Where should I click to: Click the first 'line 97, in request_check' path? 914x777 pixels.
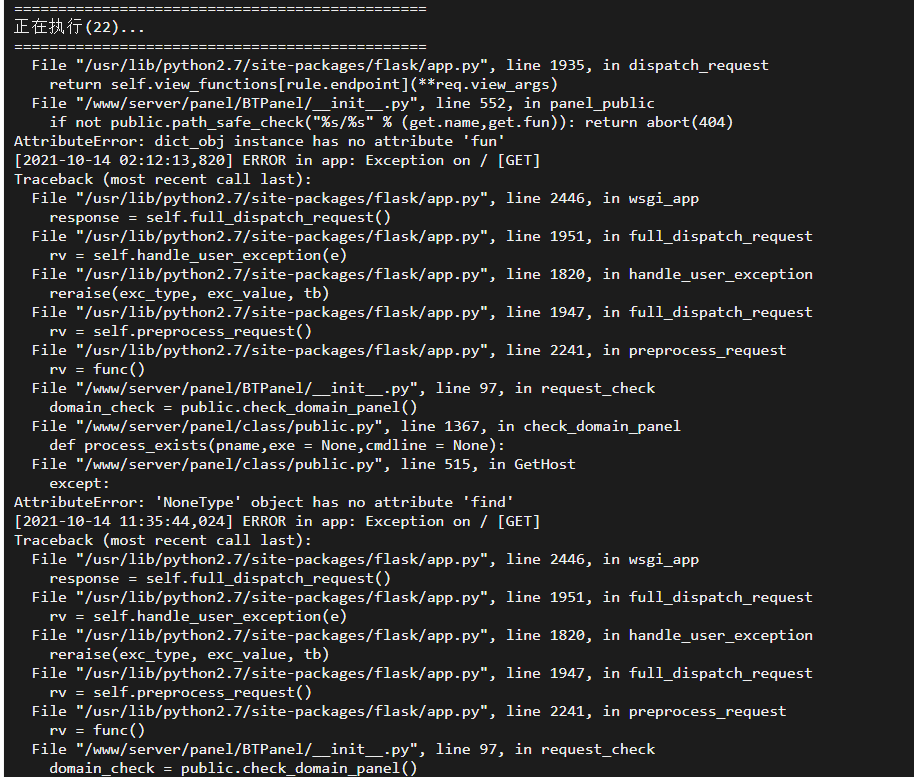343,388
